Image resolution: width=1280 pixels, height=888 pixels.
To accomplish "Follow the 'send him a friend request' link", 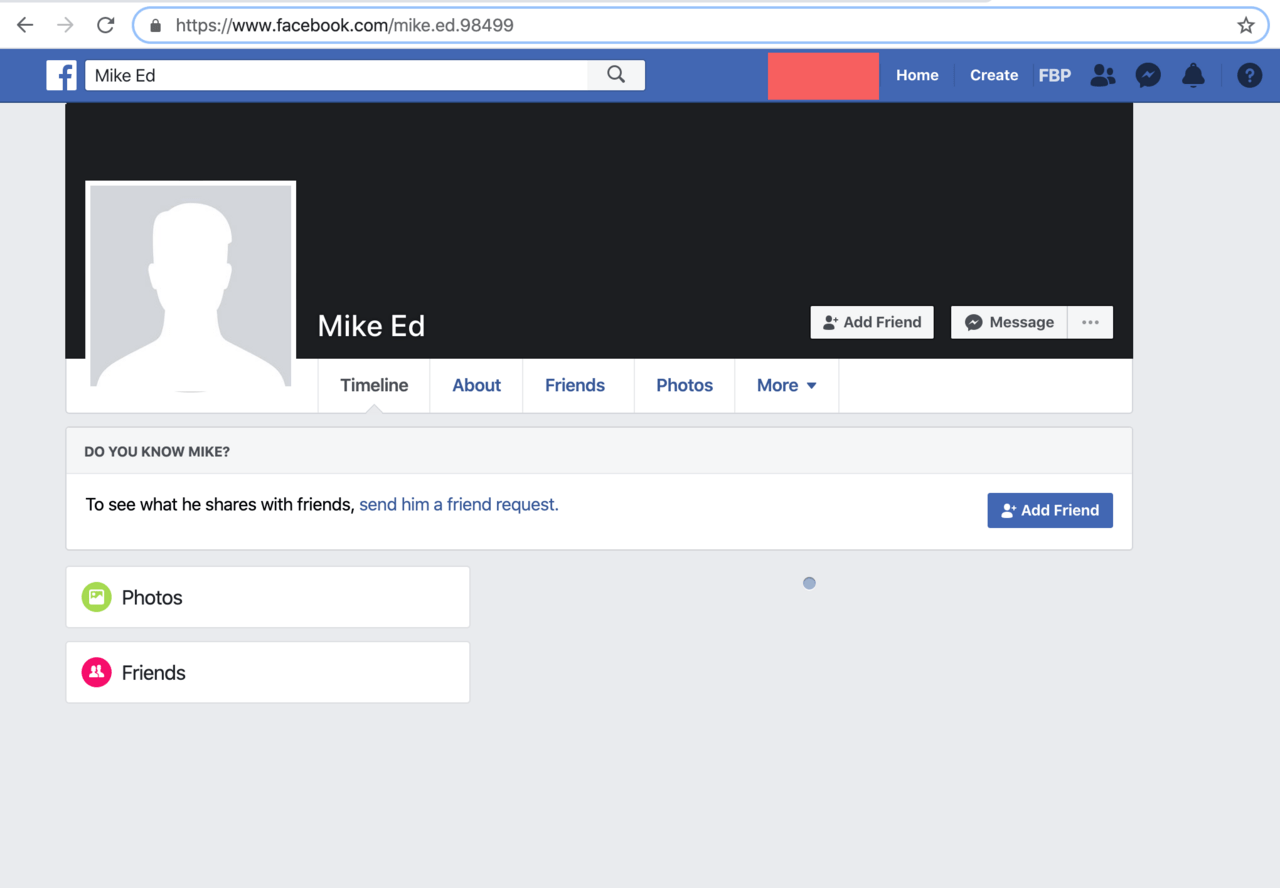I will tap(459, 505).
